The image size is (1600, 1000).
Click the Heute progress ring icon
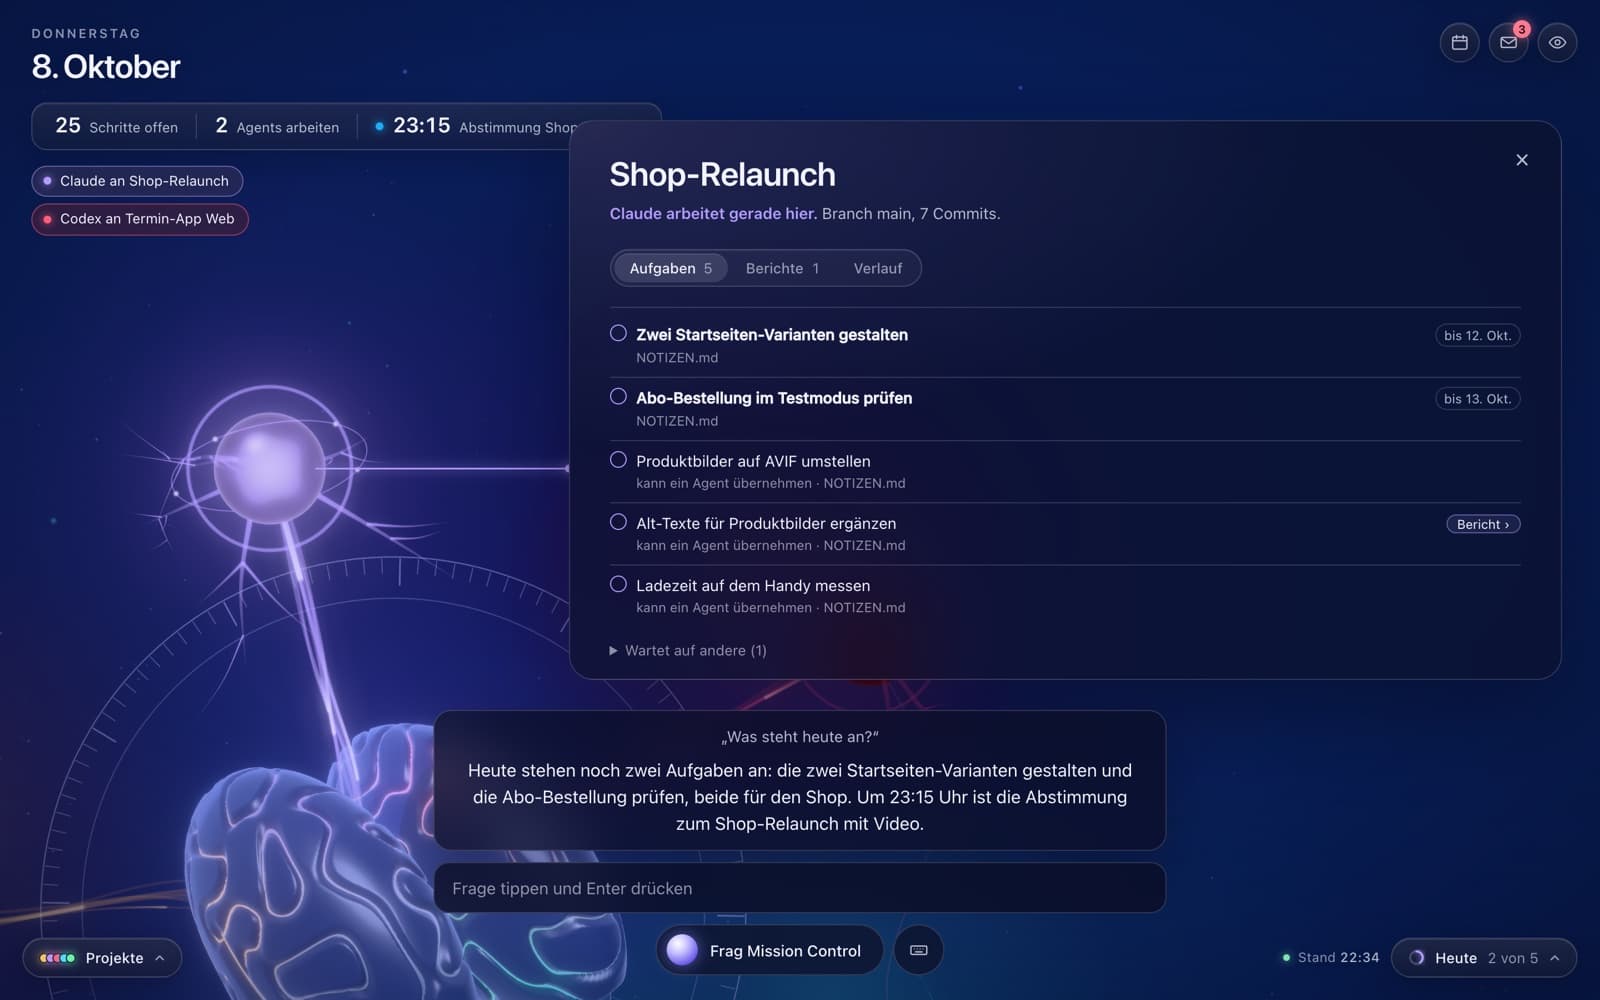click(x=1417, y=958)
